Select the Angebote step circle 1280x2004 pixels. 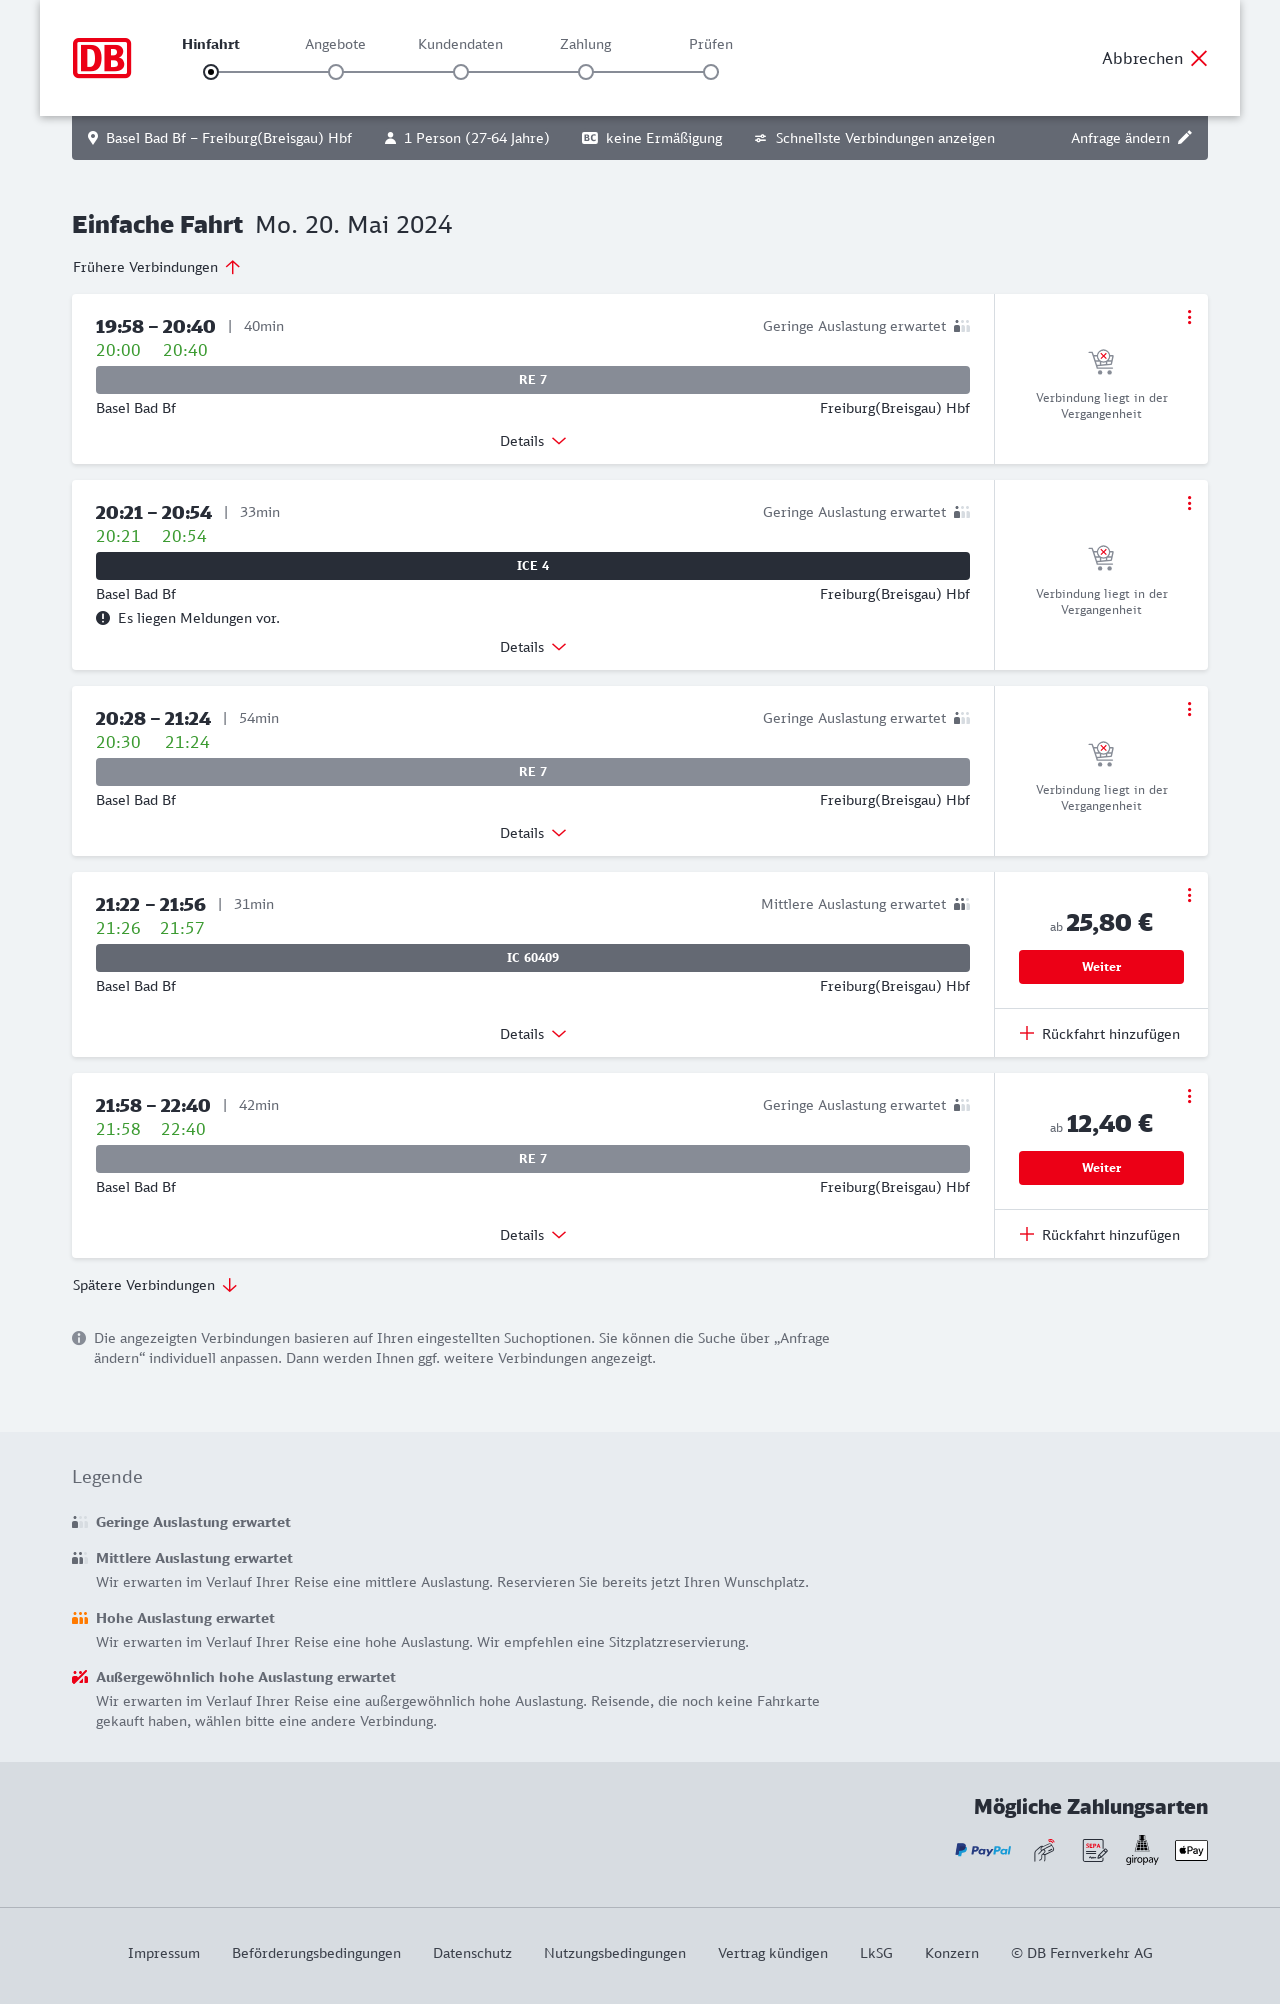pos(336,72)
